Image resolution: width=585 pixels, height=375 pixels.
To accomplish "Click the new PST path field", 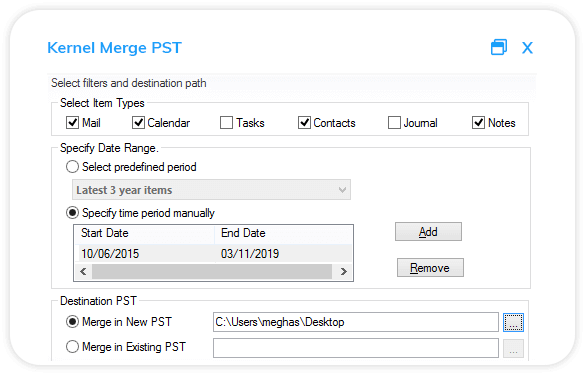I will pos(356,322).
